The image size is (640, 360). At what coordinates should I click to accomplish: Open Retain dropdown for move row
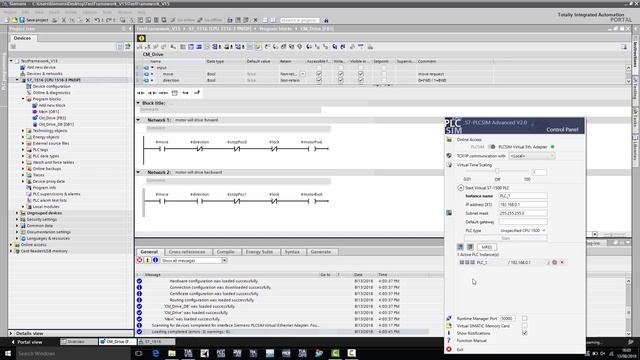coord(302,74)
